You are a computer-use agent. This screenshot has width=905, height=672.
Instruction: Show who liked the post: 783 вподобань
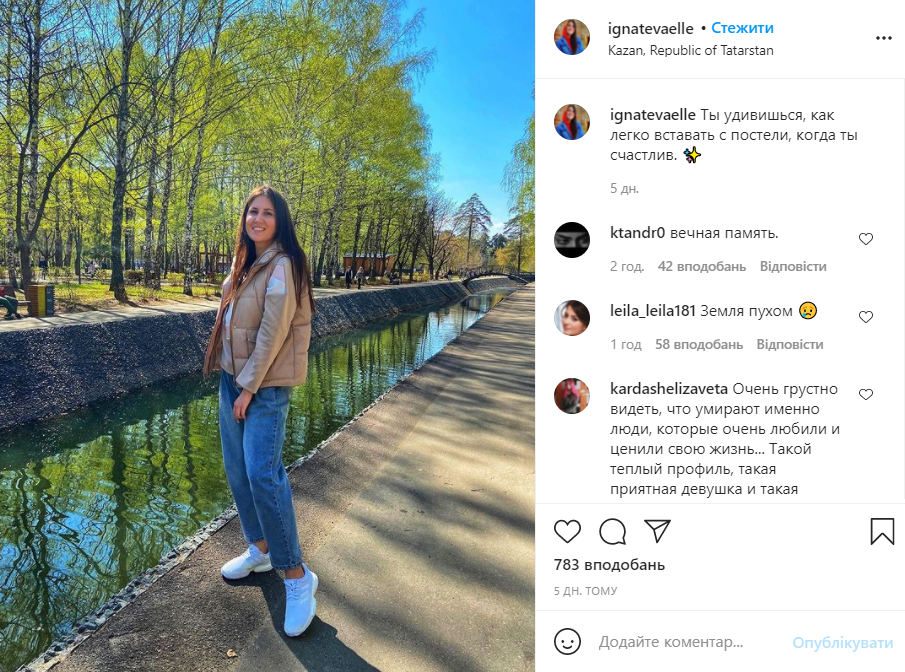coord(609,565)
